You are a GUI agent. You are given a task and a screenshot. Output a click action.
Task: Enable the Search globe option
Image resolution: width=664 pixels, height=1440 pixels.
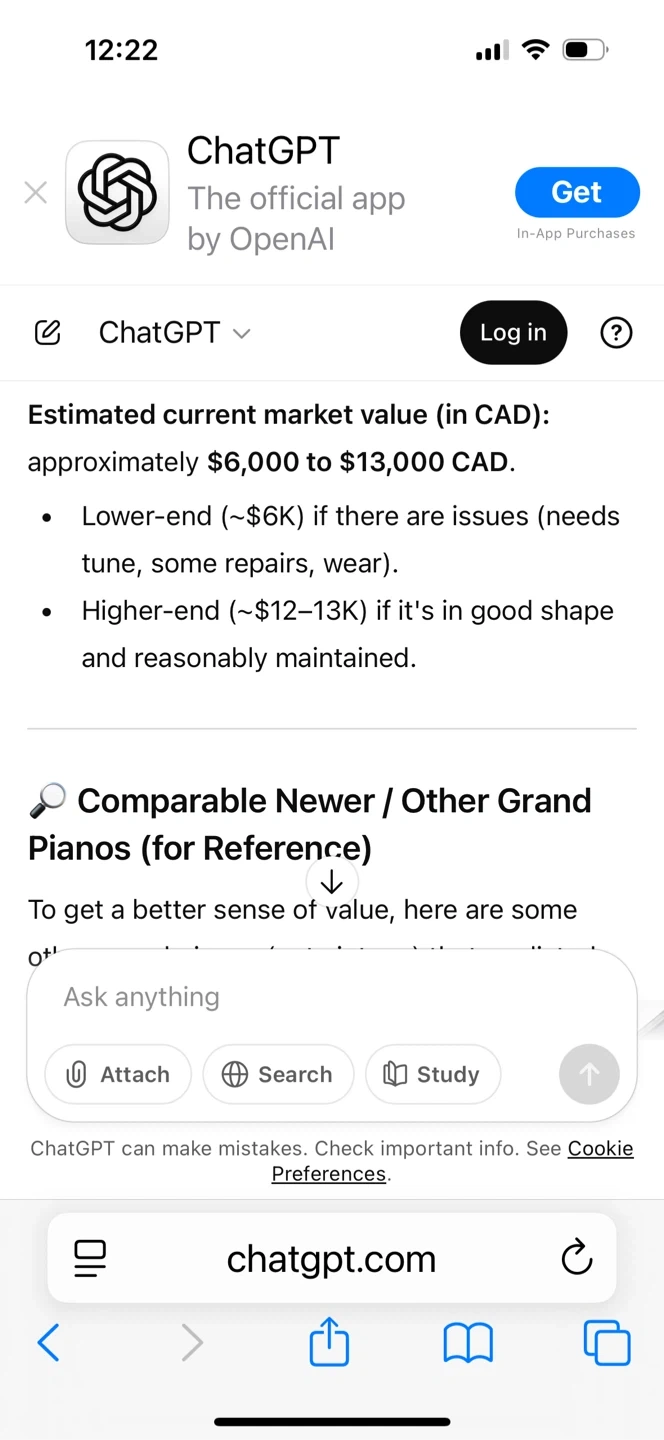point(278,1074)
